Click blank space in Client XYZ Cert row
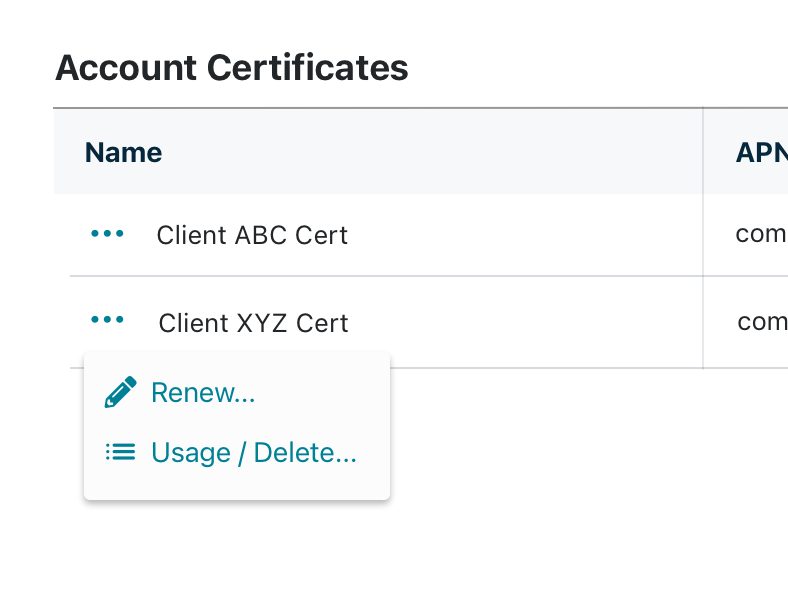 point(523,323)
